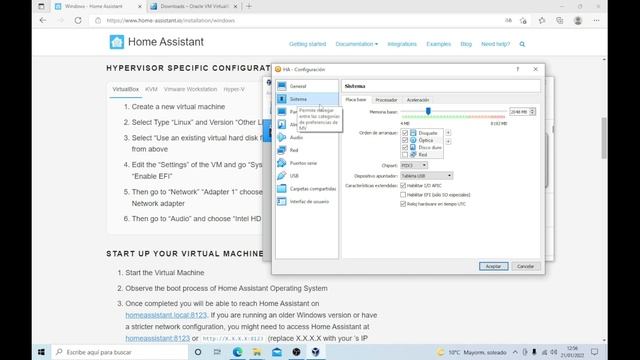Image resolution: width=640 pixels, height=360 pixels.
Task: Click the help question mark in HA dialog
Action: pos(518,69)
